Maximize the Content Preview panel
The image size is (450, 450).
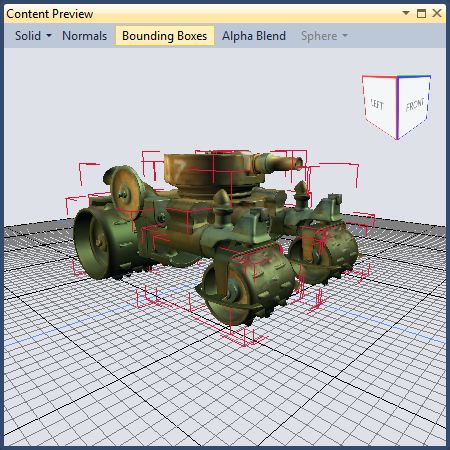pos(421,13)
